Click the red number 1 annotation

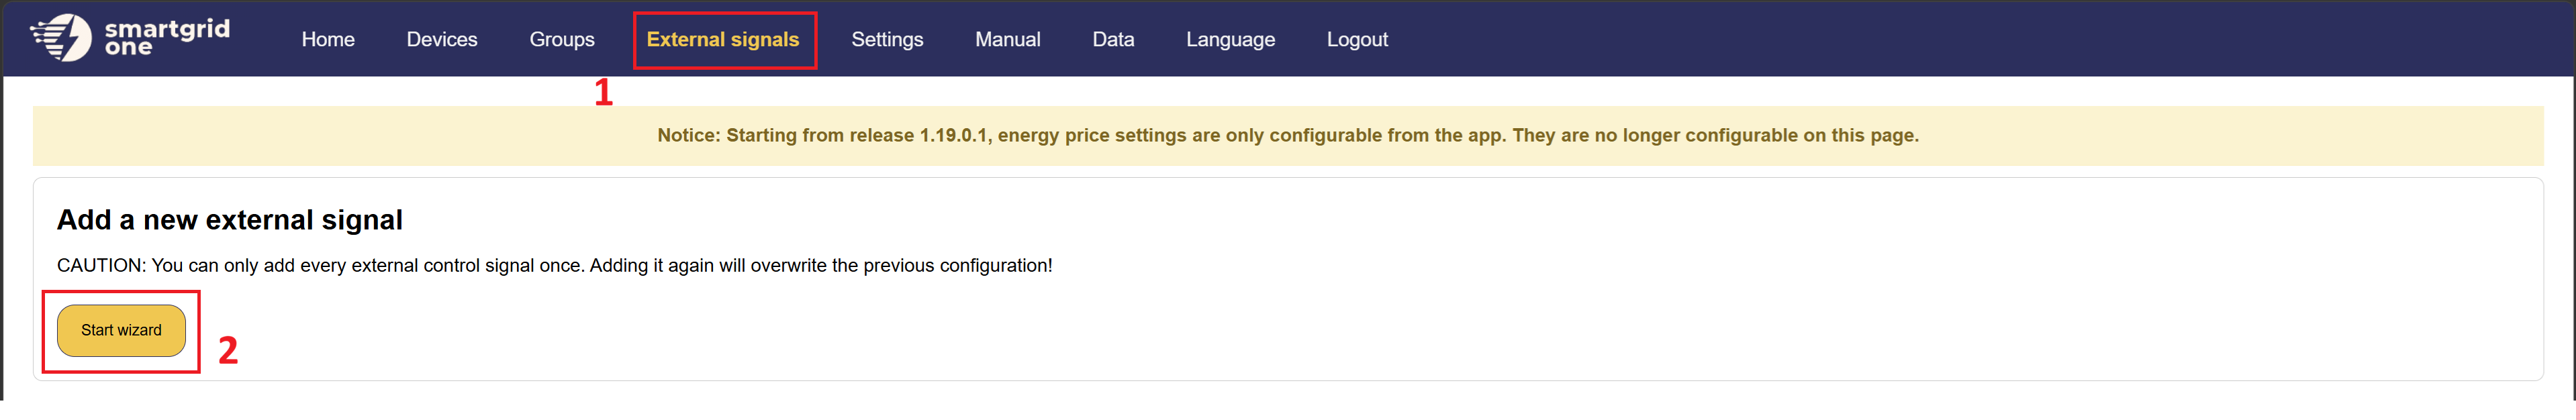click(x=603, y=93)
